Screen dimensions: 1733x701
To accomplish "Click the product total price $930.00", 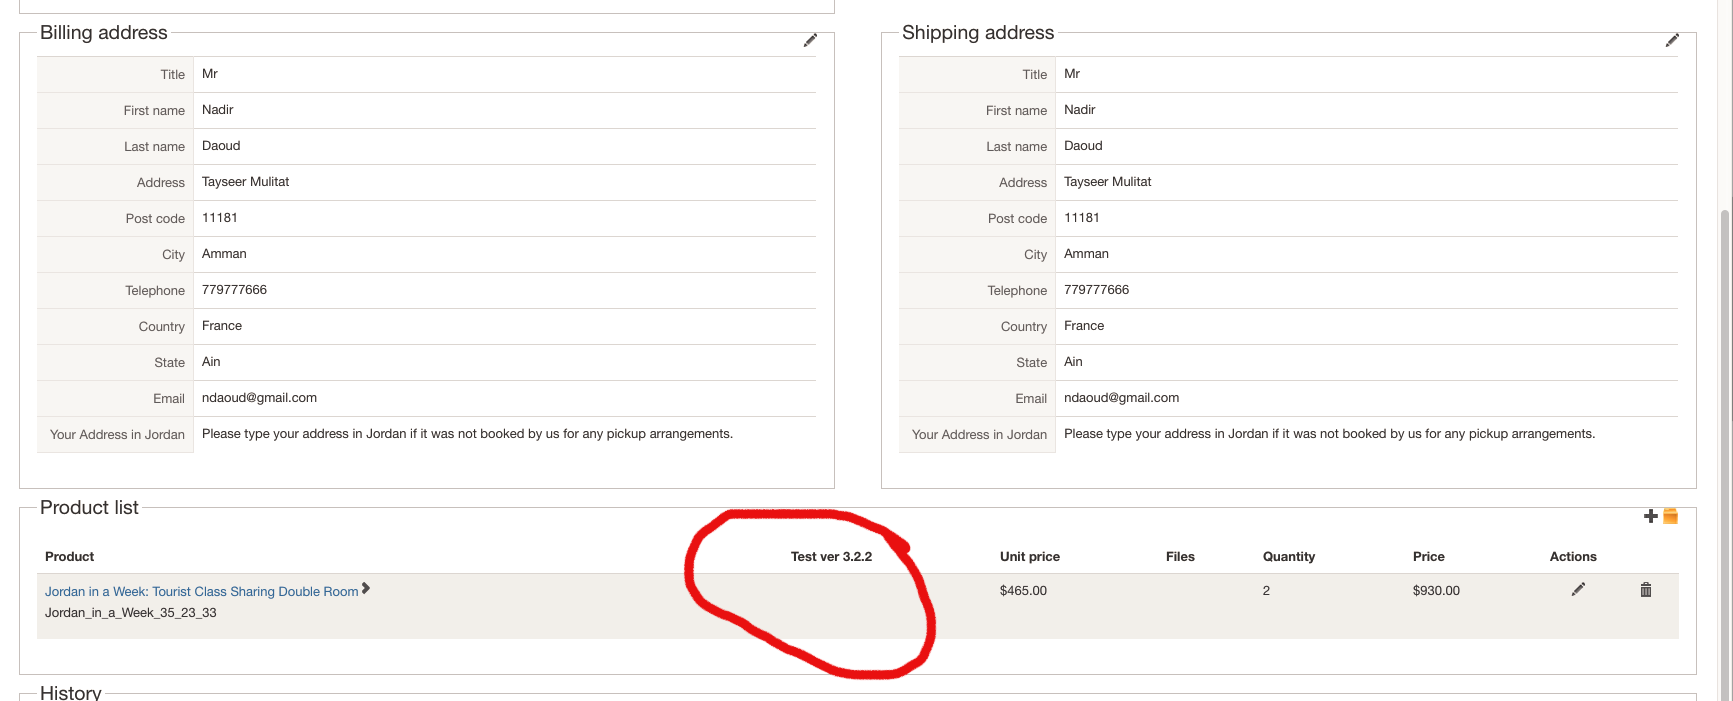I will tap(1436, 591).
